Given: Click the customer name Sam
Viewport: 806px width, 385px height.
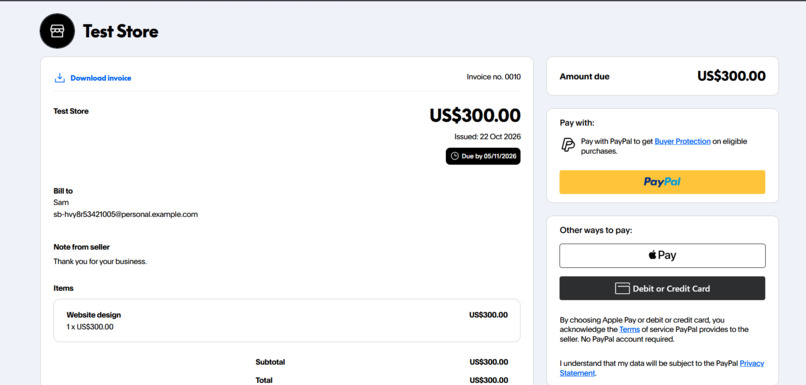Looking at the screenshot, I should click(x=61, y=203).
